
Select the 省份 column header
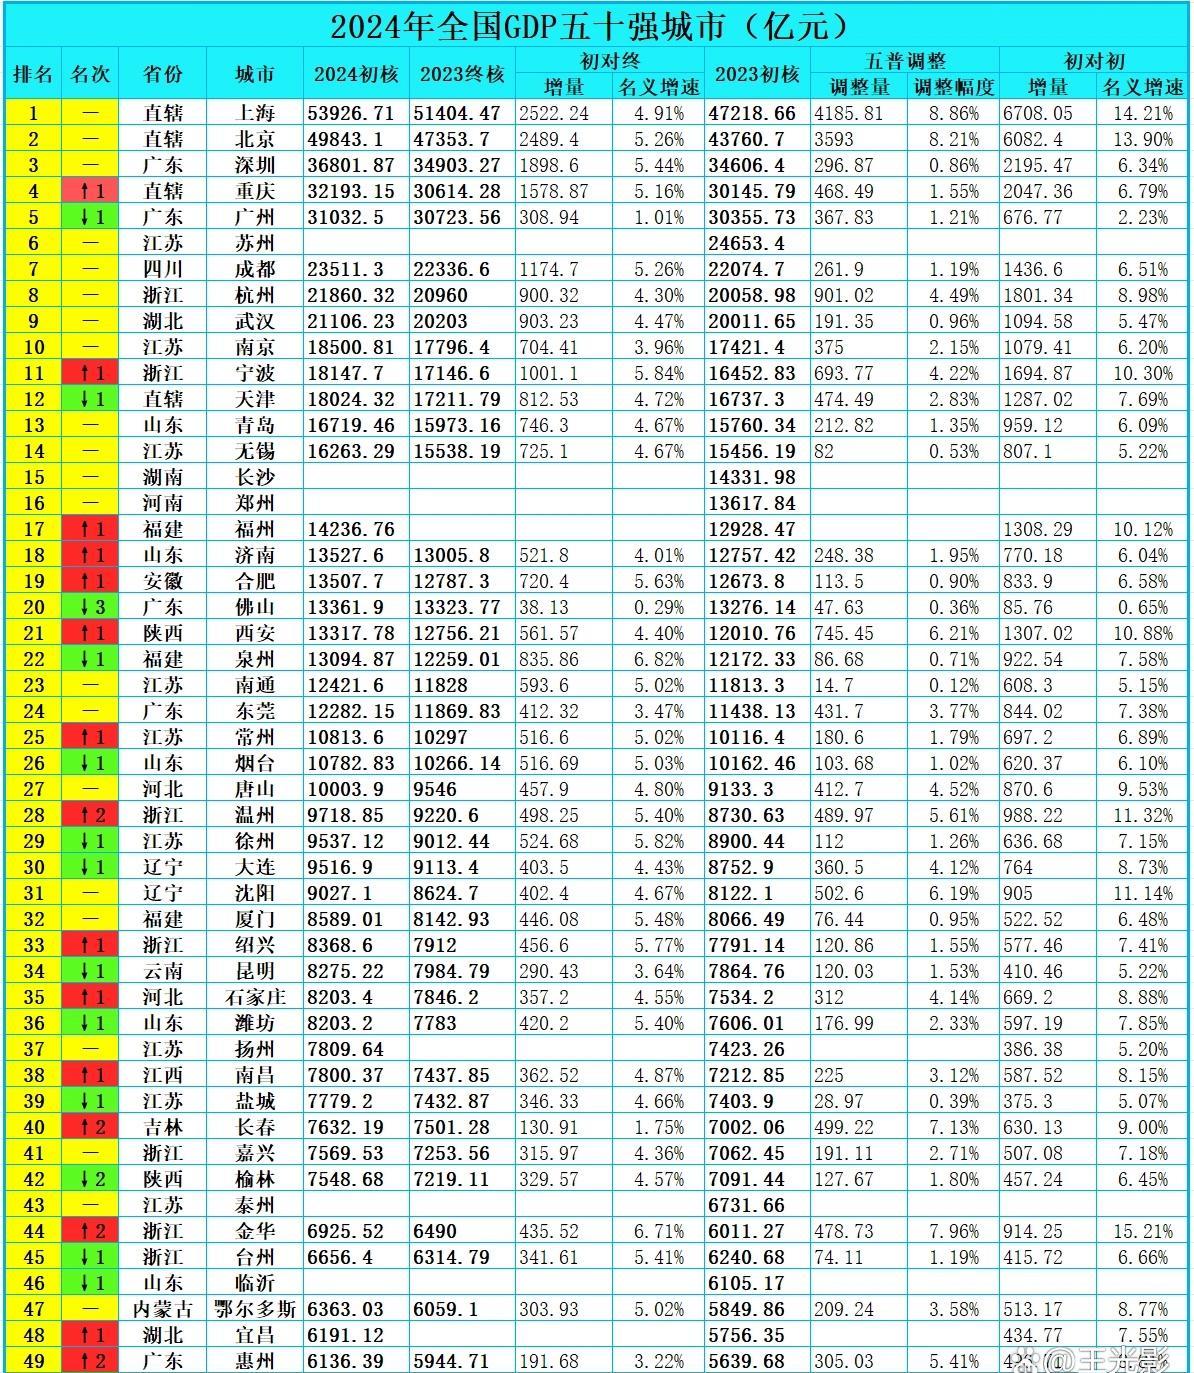(x=163, y=74)
